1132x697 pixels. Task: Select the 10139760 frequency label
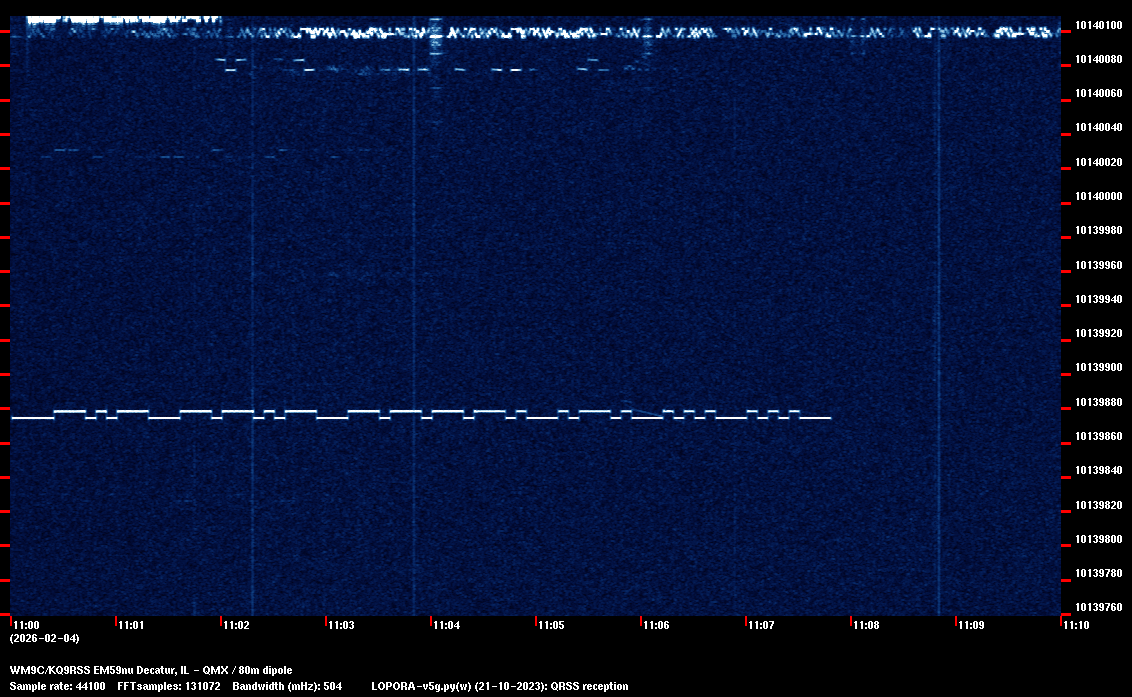[1097, 607]
